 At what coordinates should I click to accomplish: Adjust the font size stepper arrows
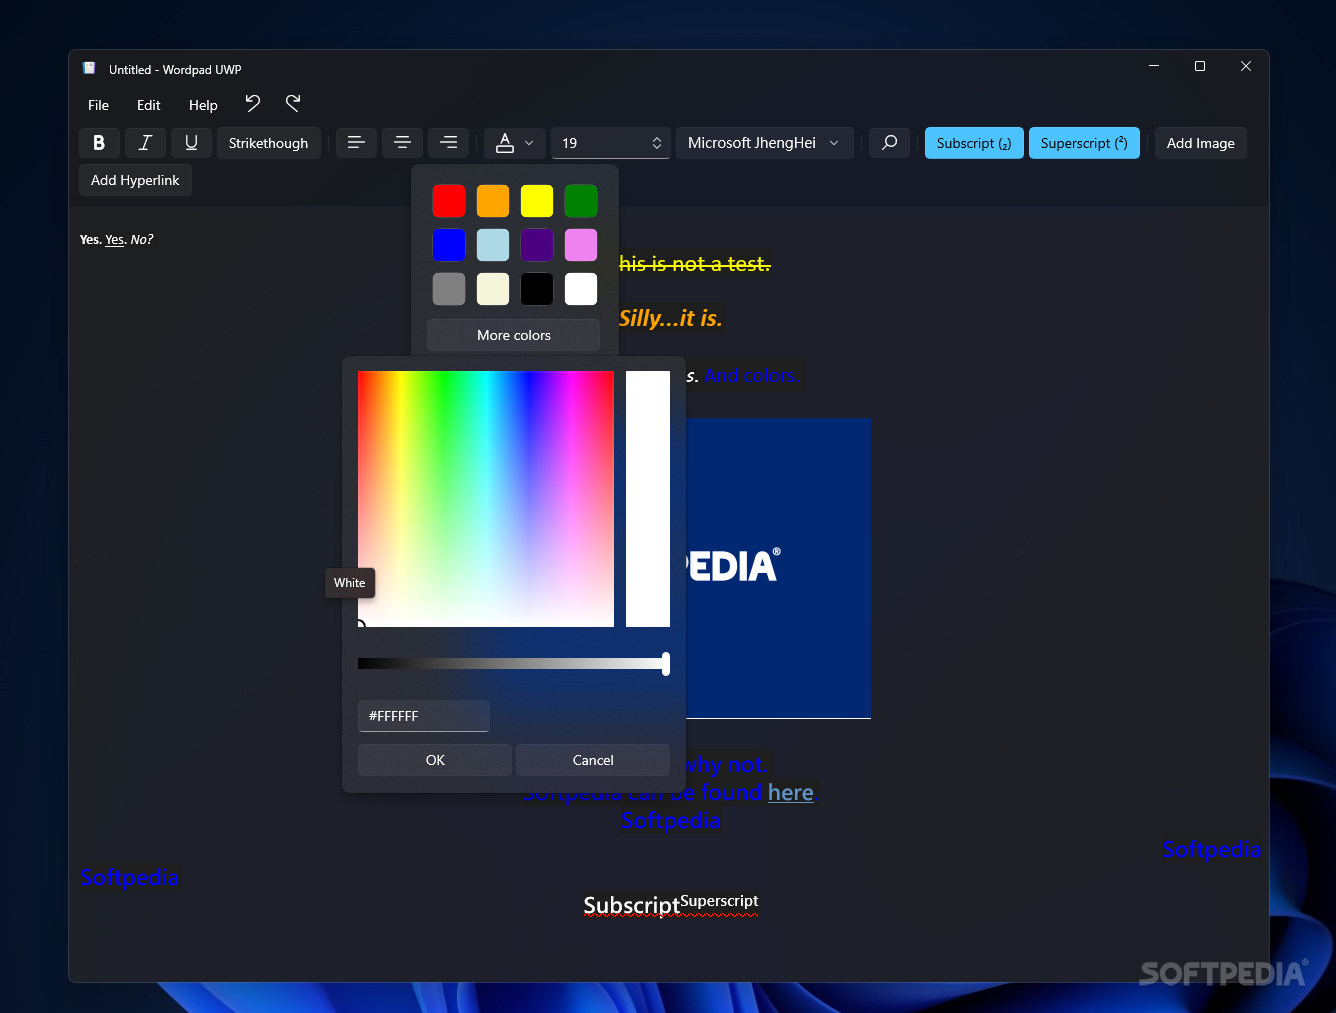[657, 143]
